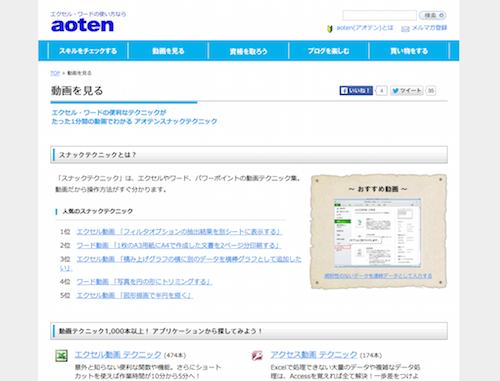Click the recommended video thumbnail
The image size is (500, 381).
(x=378, y=233)
